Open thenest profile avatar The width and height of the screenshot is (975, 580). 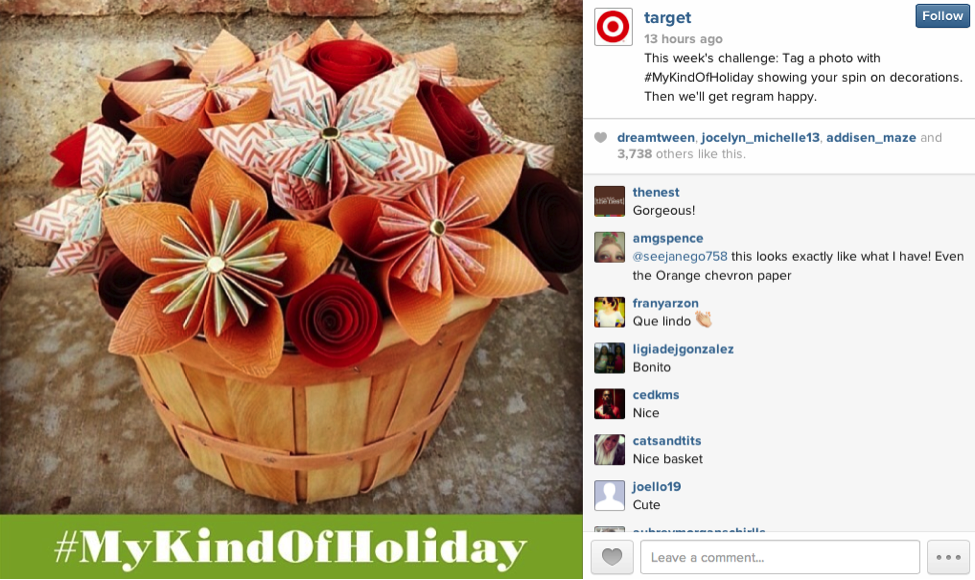click(609, 201)
